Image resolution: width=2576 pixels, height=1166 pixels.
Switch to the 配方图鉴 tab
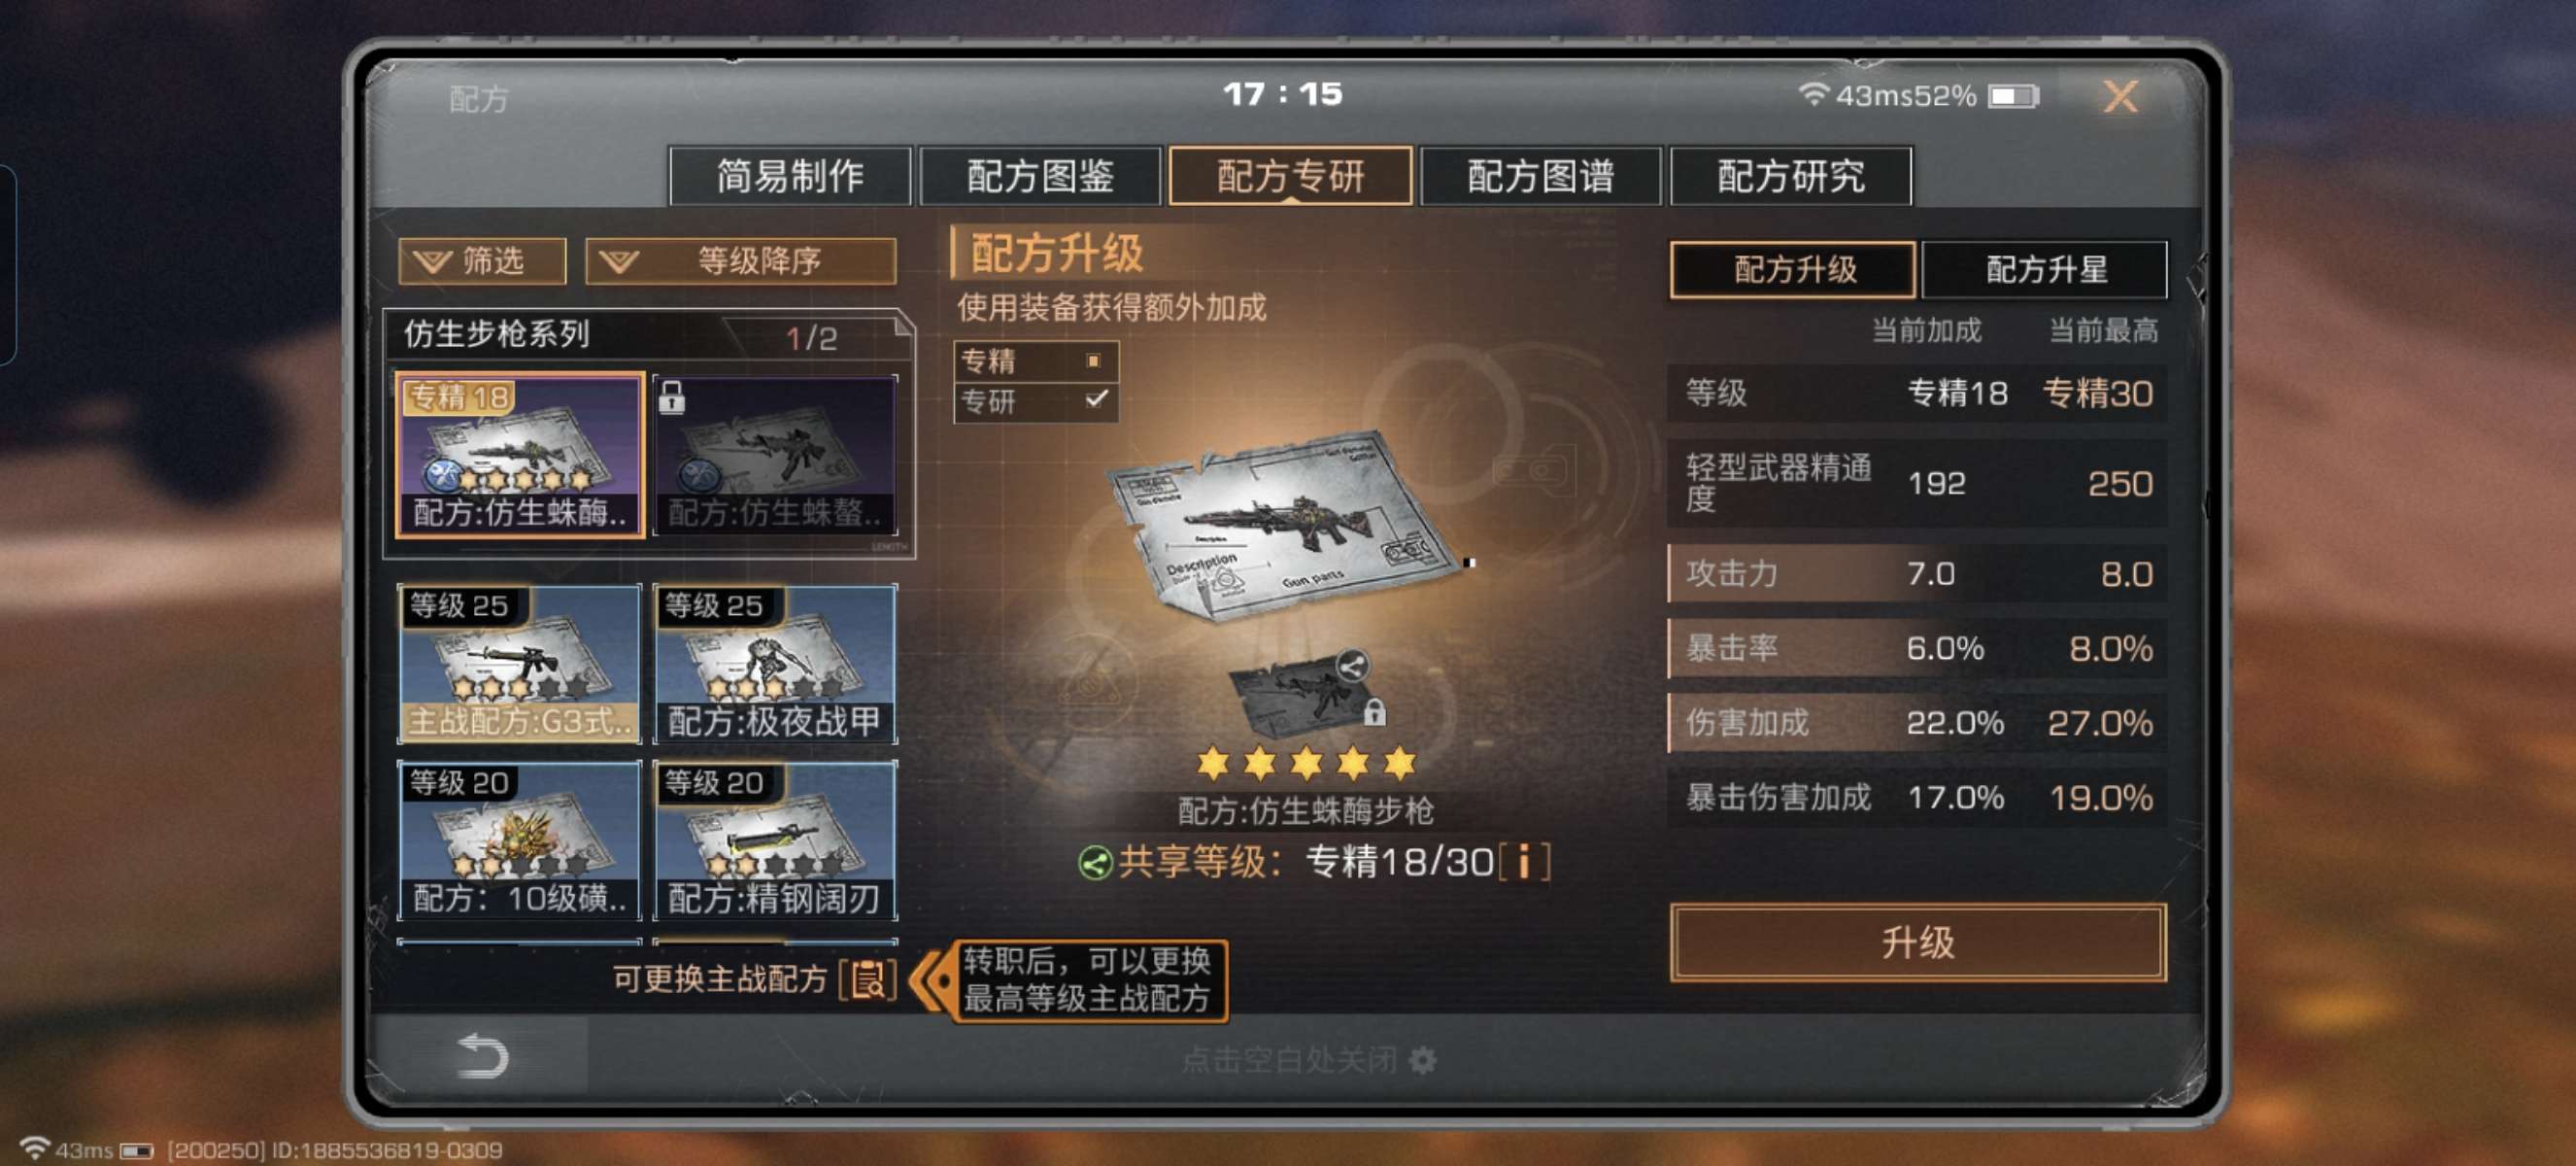tap(1040, 176)
